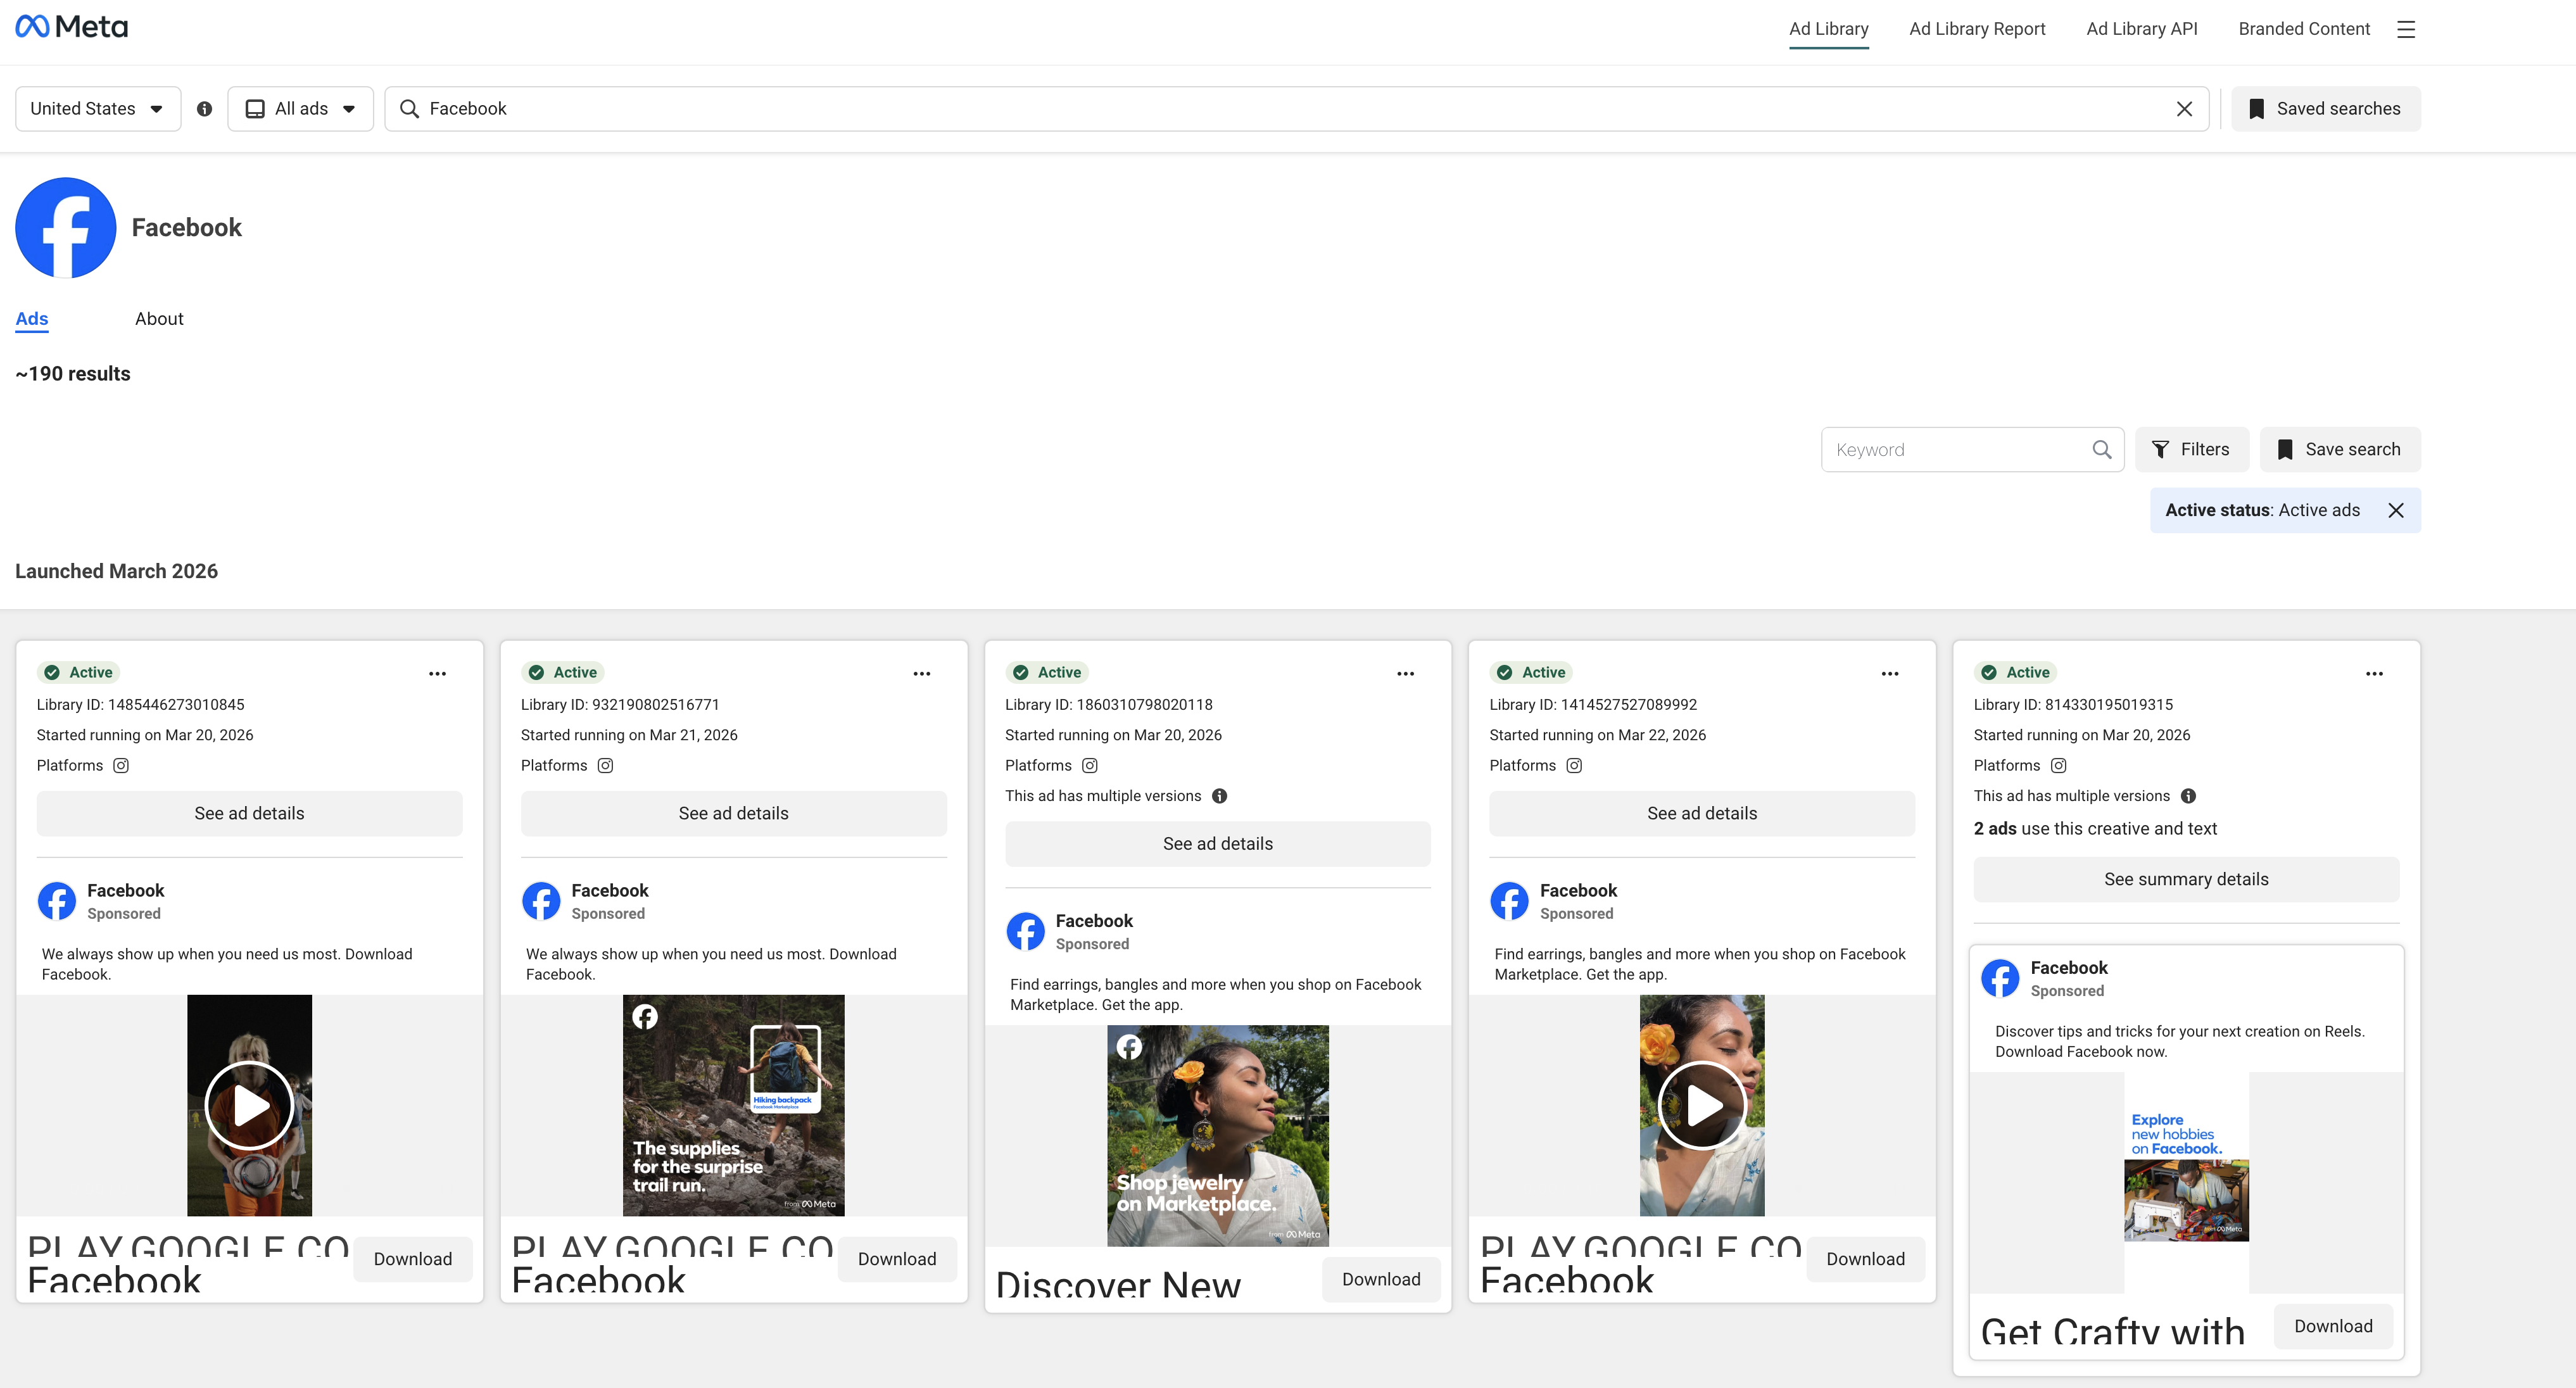
Task: Expand the United States country dropdown
Action: click(x=97, y=109)
